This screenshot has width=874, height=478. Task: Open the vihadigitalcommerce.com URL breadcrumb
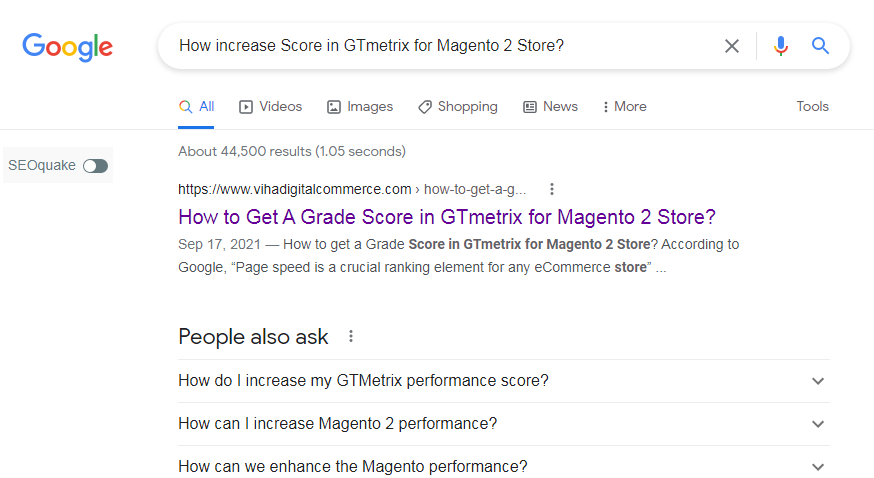(352, 189)
